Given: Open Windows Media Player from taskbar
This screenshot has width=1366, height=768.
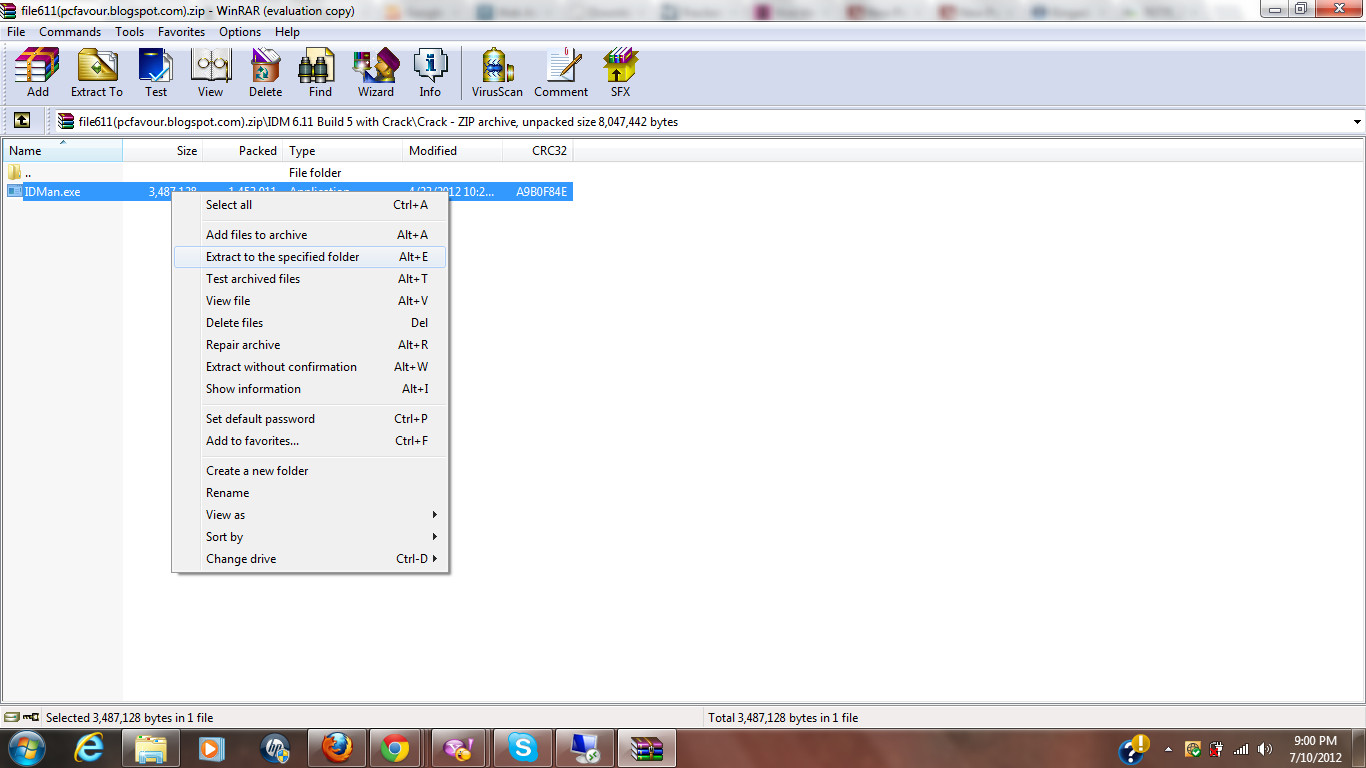Looking at the screenshot, I should 211,748.
